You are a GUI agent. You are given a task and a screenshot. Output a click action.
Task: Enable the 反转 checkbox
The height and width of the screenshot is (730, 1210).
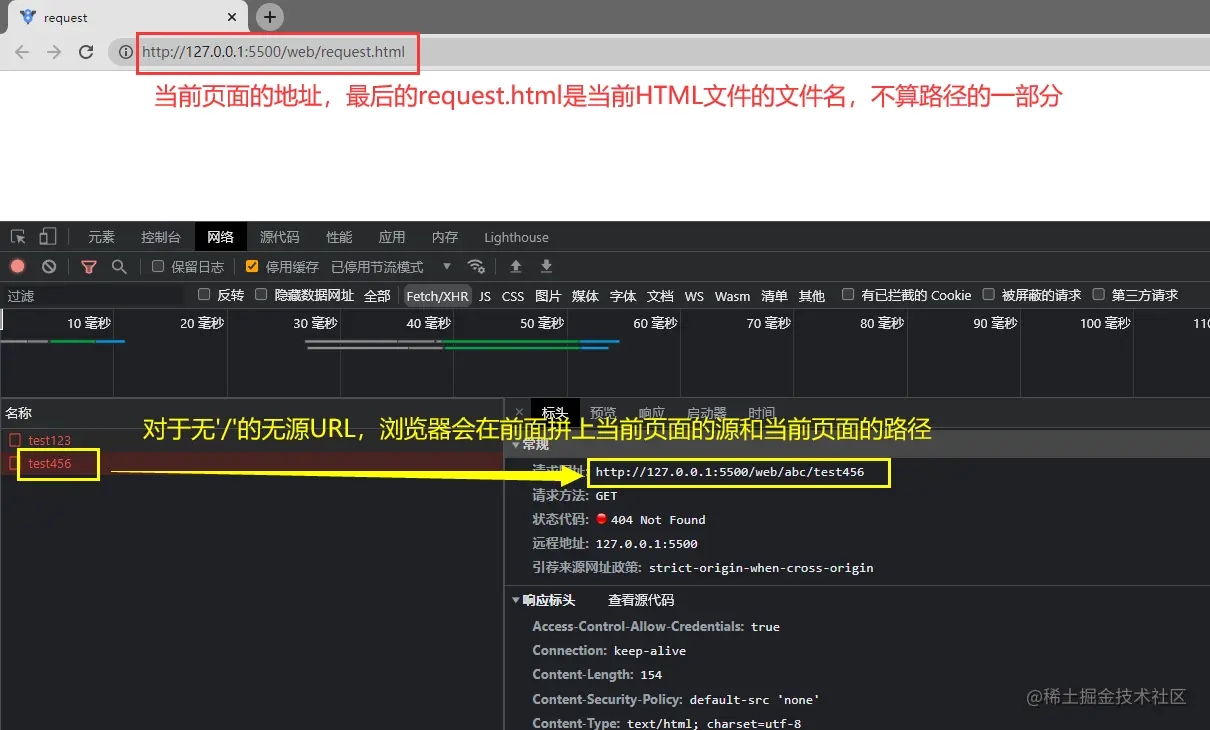click(x=204, y=295)
